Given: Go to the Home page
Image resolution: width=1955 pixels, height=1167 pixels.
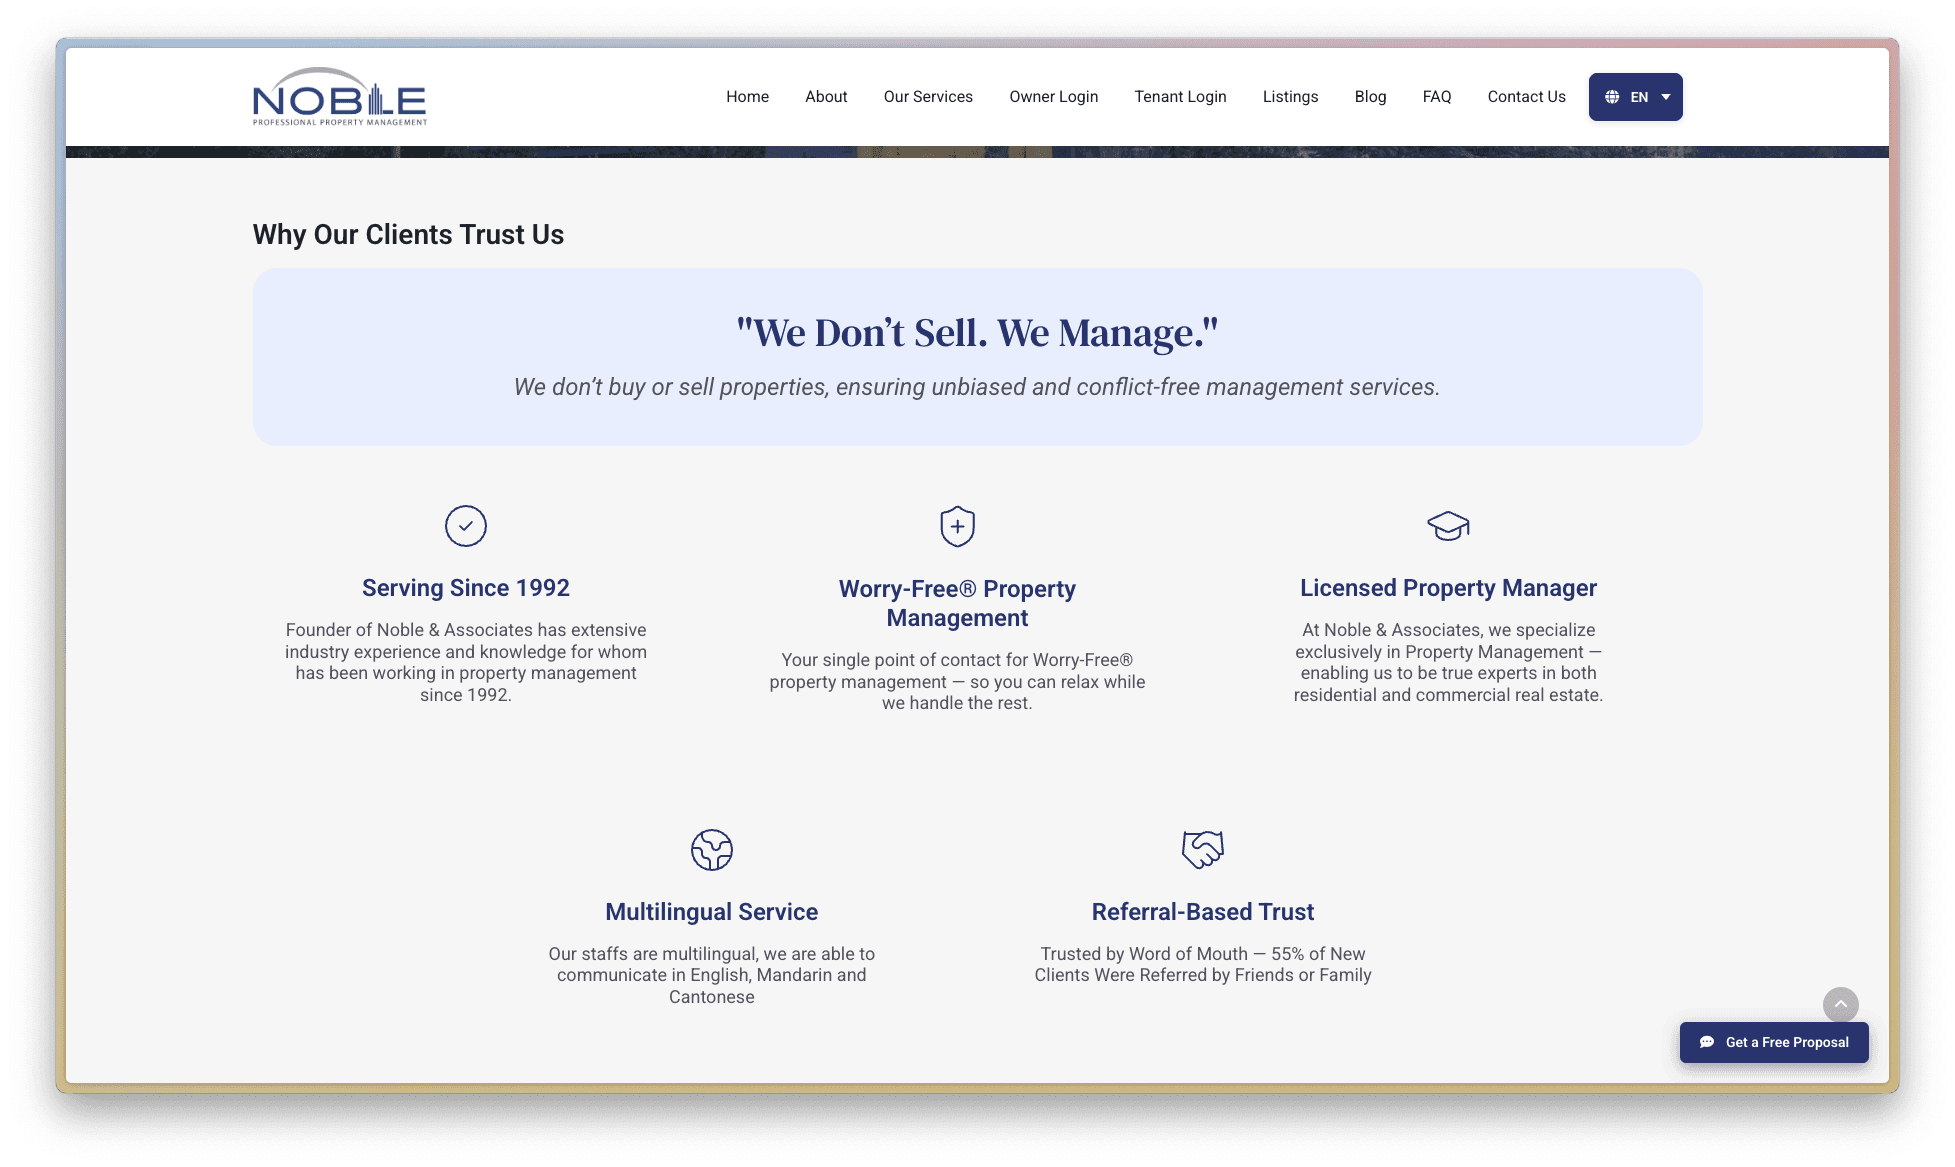Looking at the screenshot, I should 747,97.
